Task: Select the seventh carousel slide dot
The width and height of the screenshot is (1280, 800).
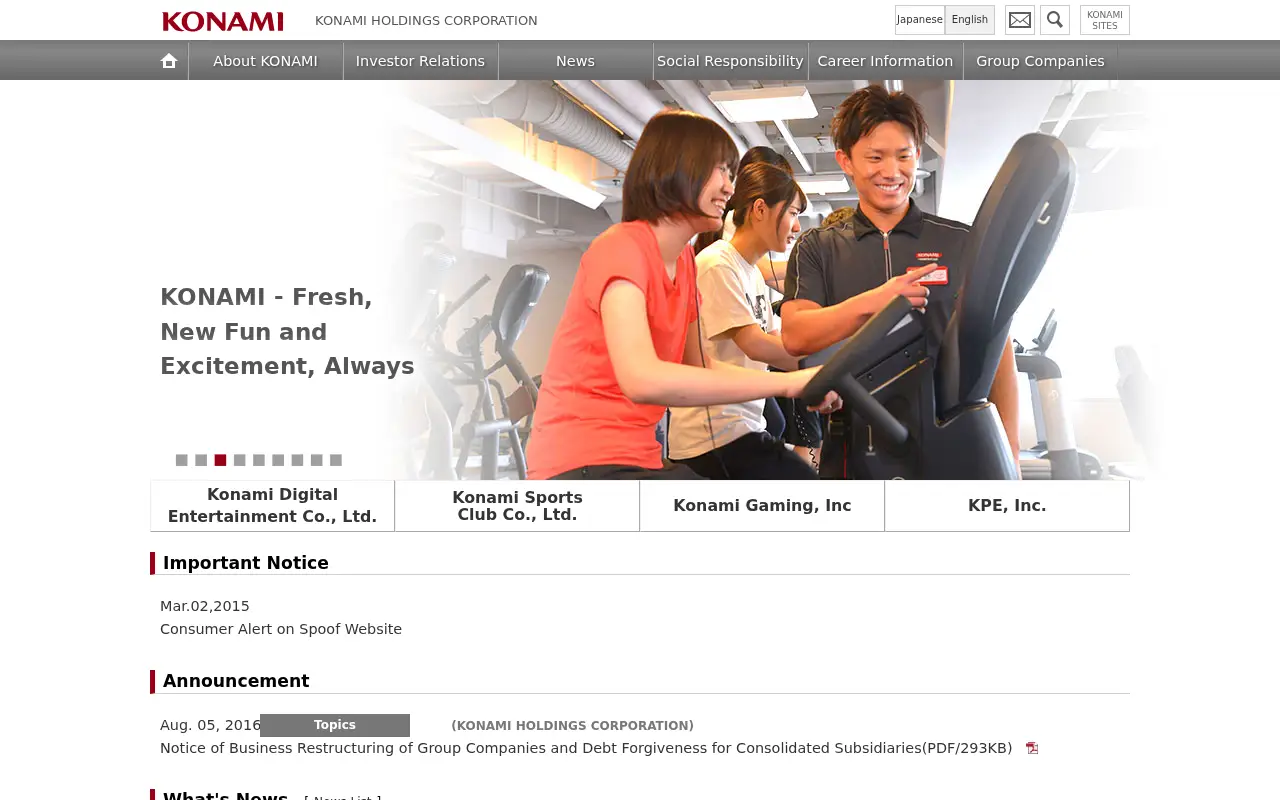Action: 297,460
